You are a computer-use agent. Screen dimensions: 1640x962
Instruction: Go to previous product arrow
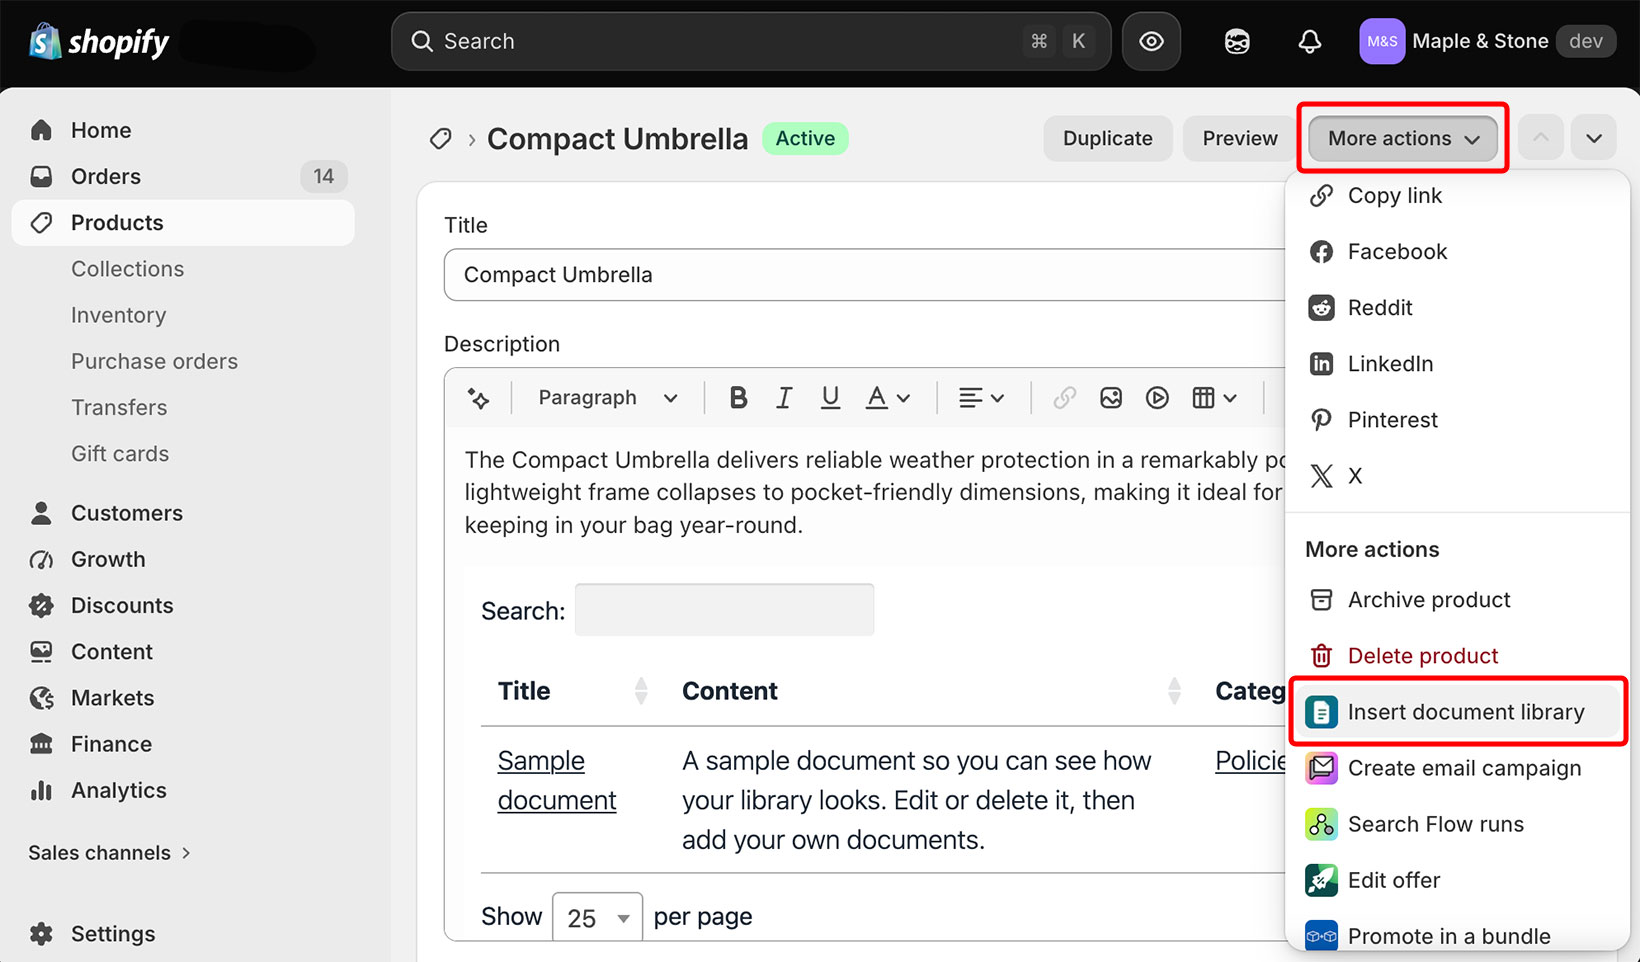1541,138
